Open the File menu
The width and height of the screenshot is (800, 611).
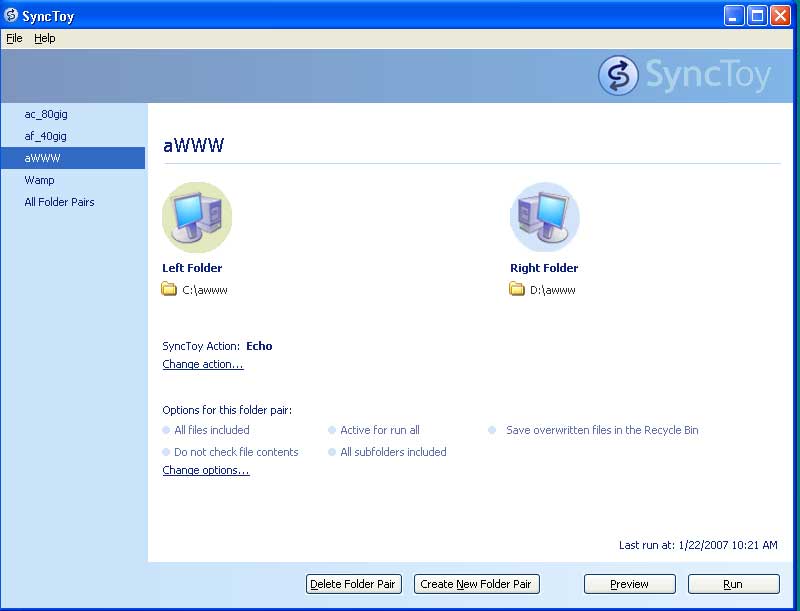point(14,38)
